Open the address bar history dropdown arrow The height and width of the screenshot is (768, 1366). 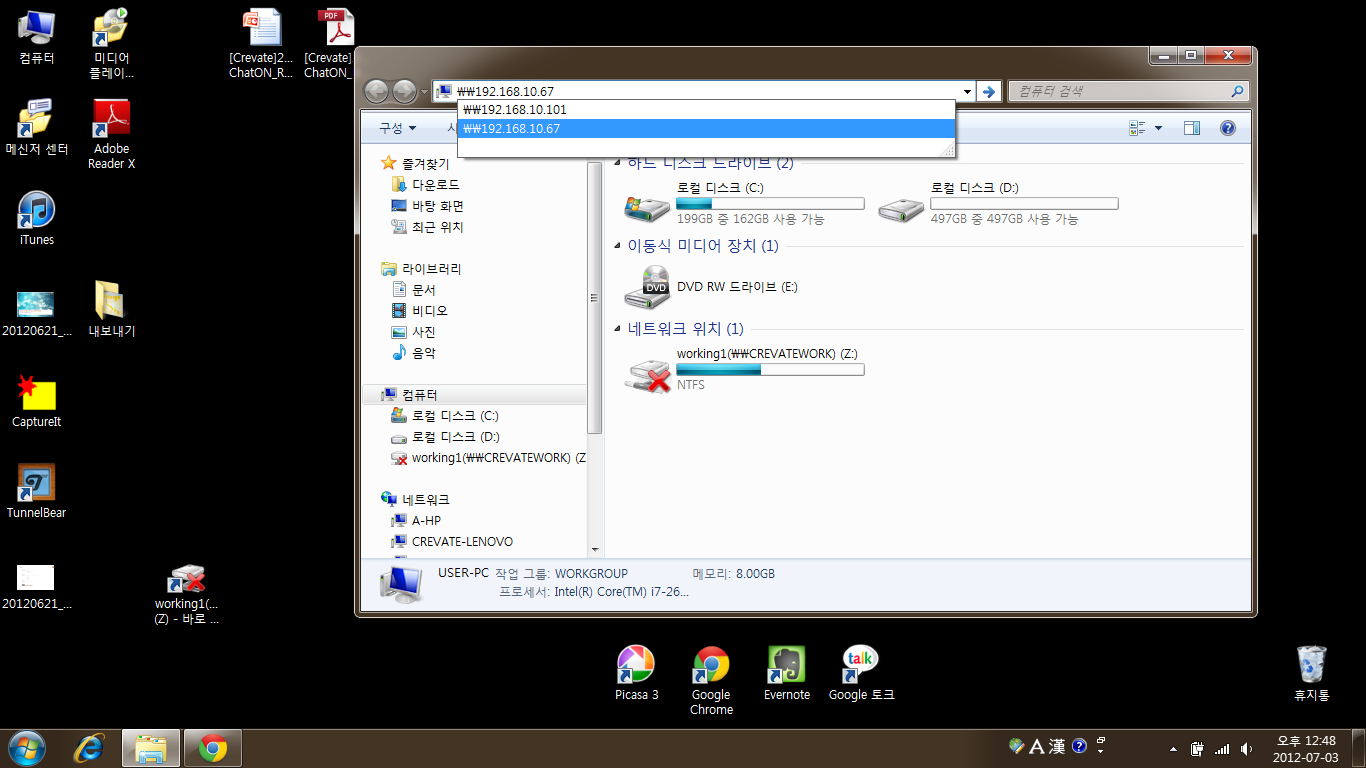click(x=967, y=91)
